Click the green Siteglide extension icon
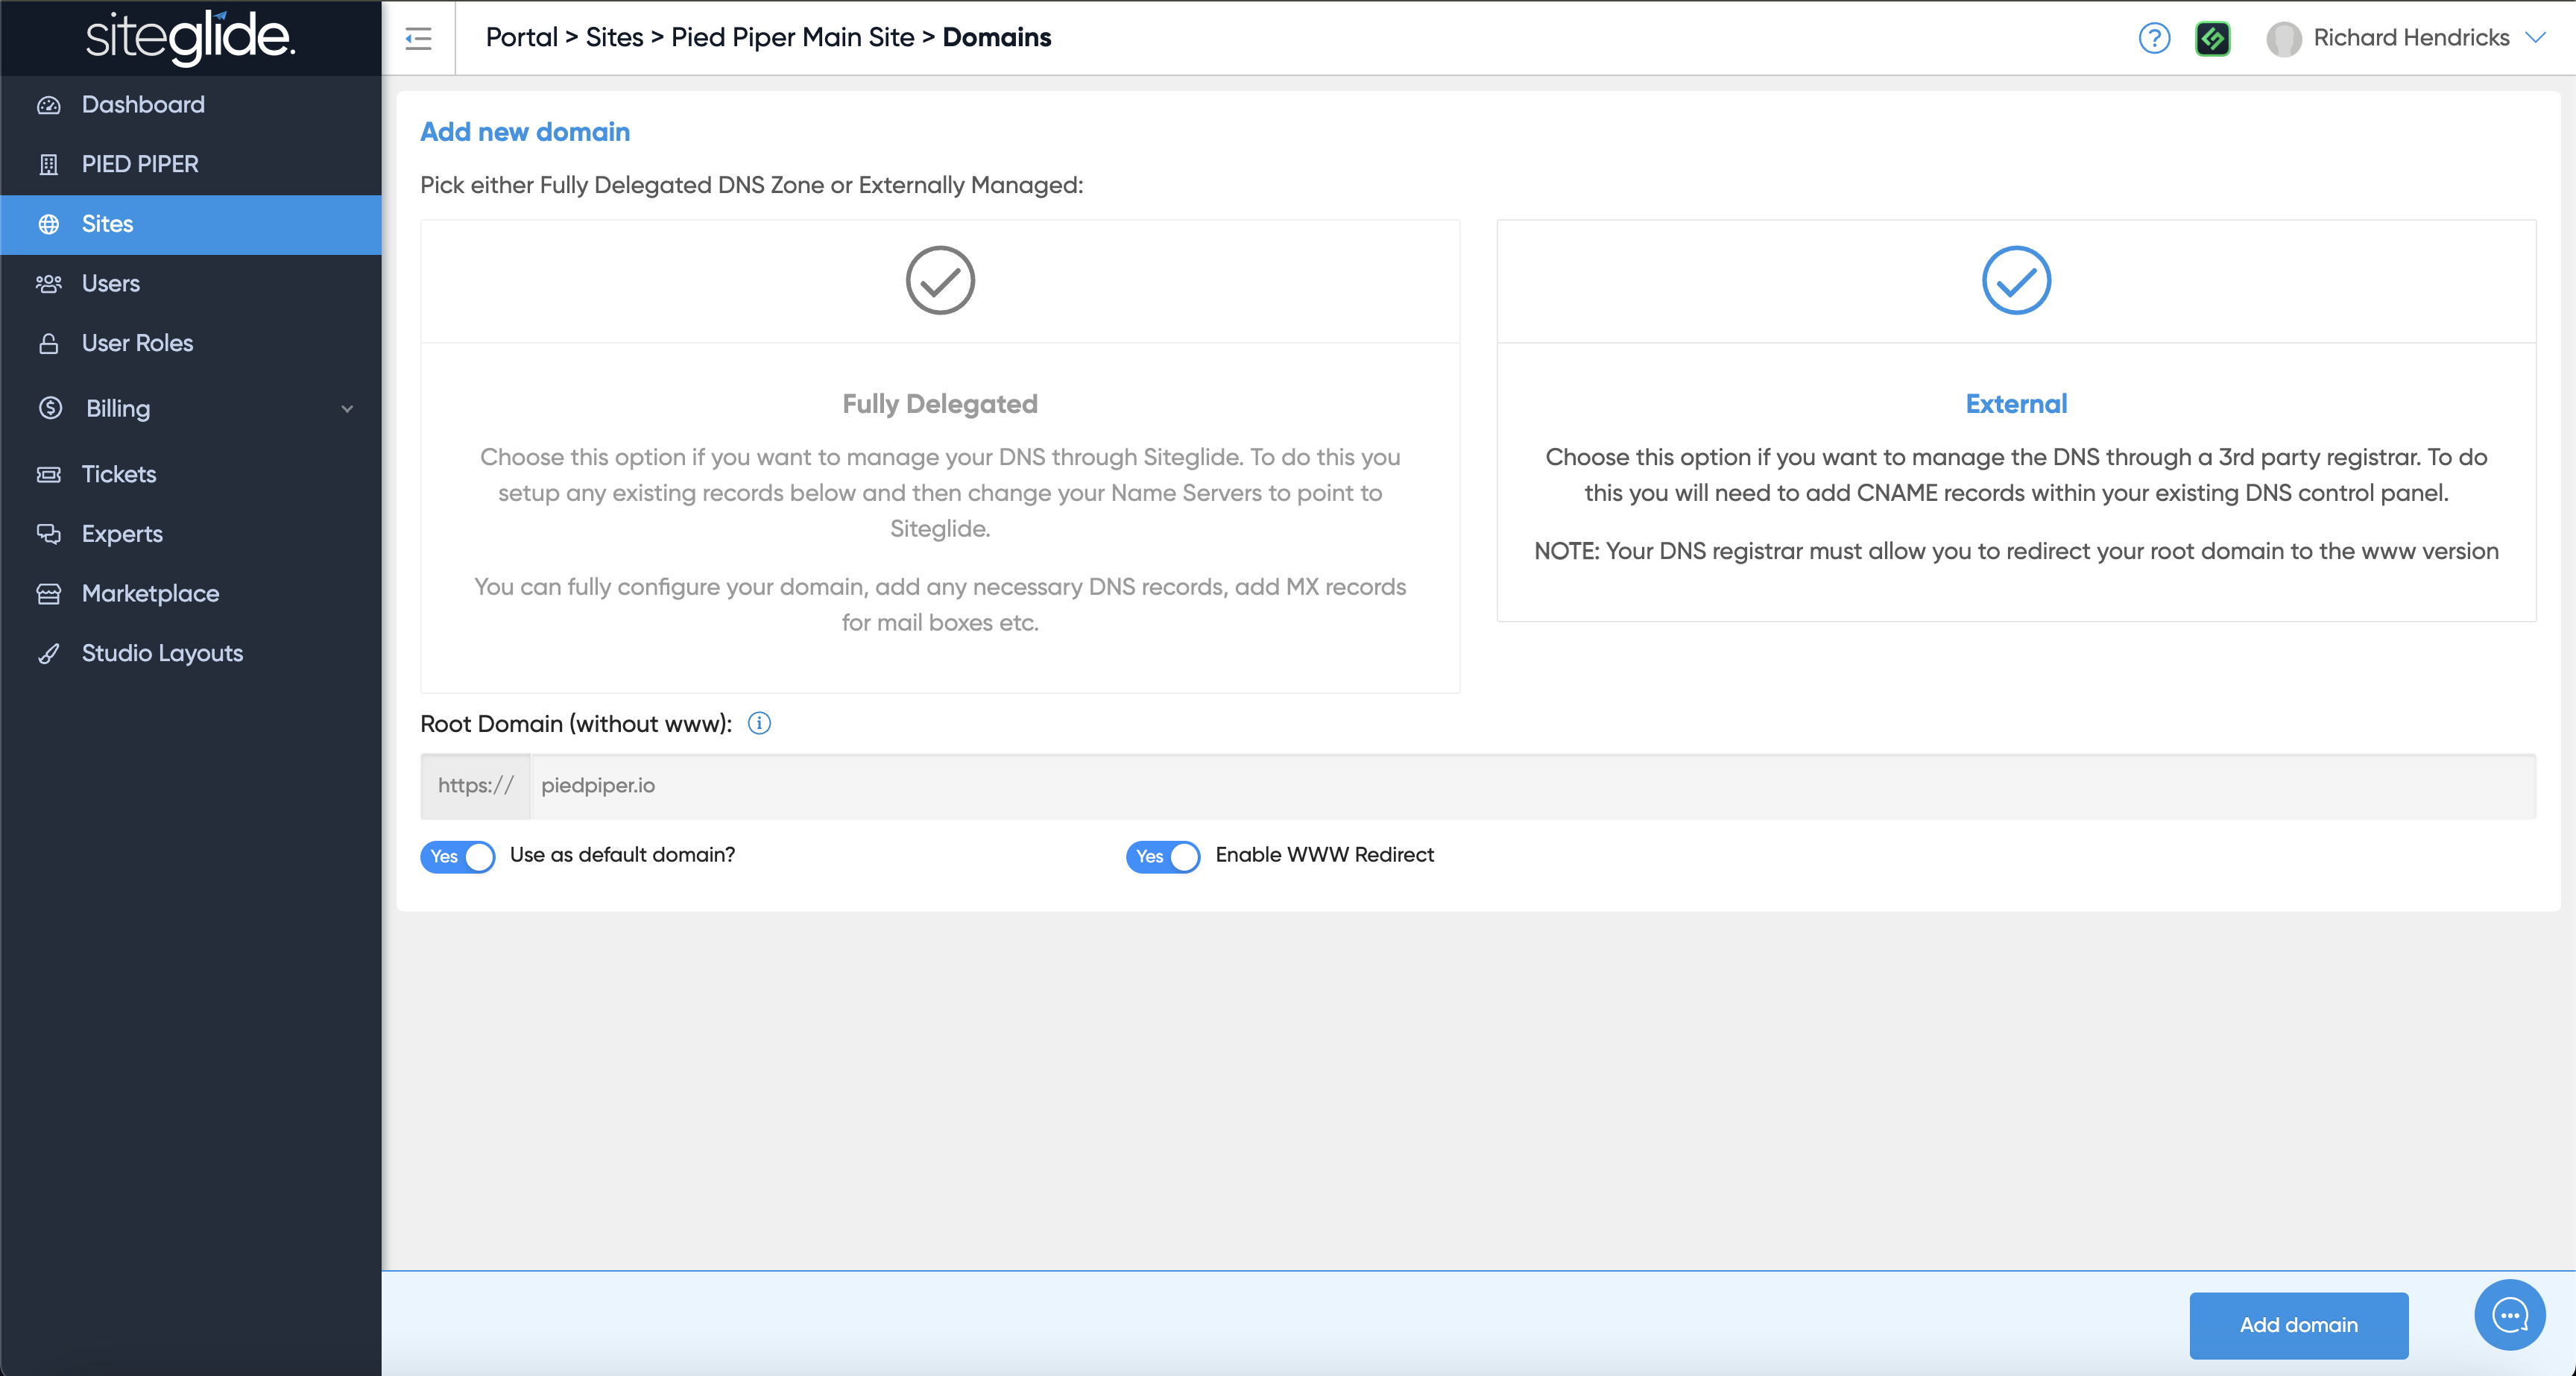This screenshot has height=1376, width=2576. click(2212, 38)
